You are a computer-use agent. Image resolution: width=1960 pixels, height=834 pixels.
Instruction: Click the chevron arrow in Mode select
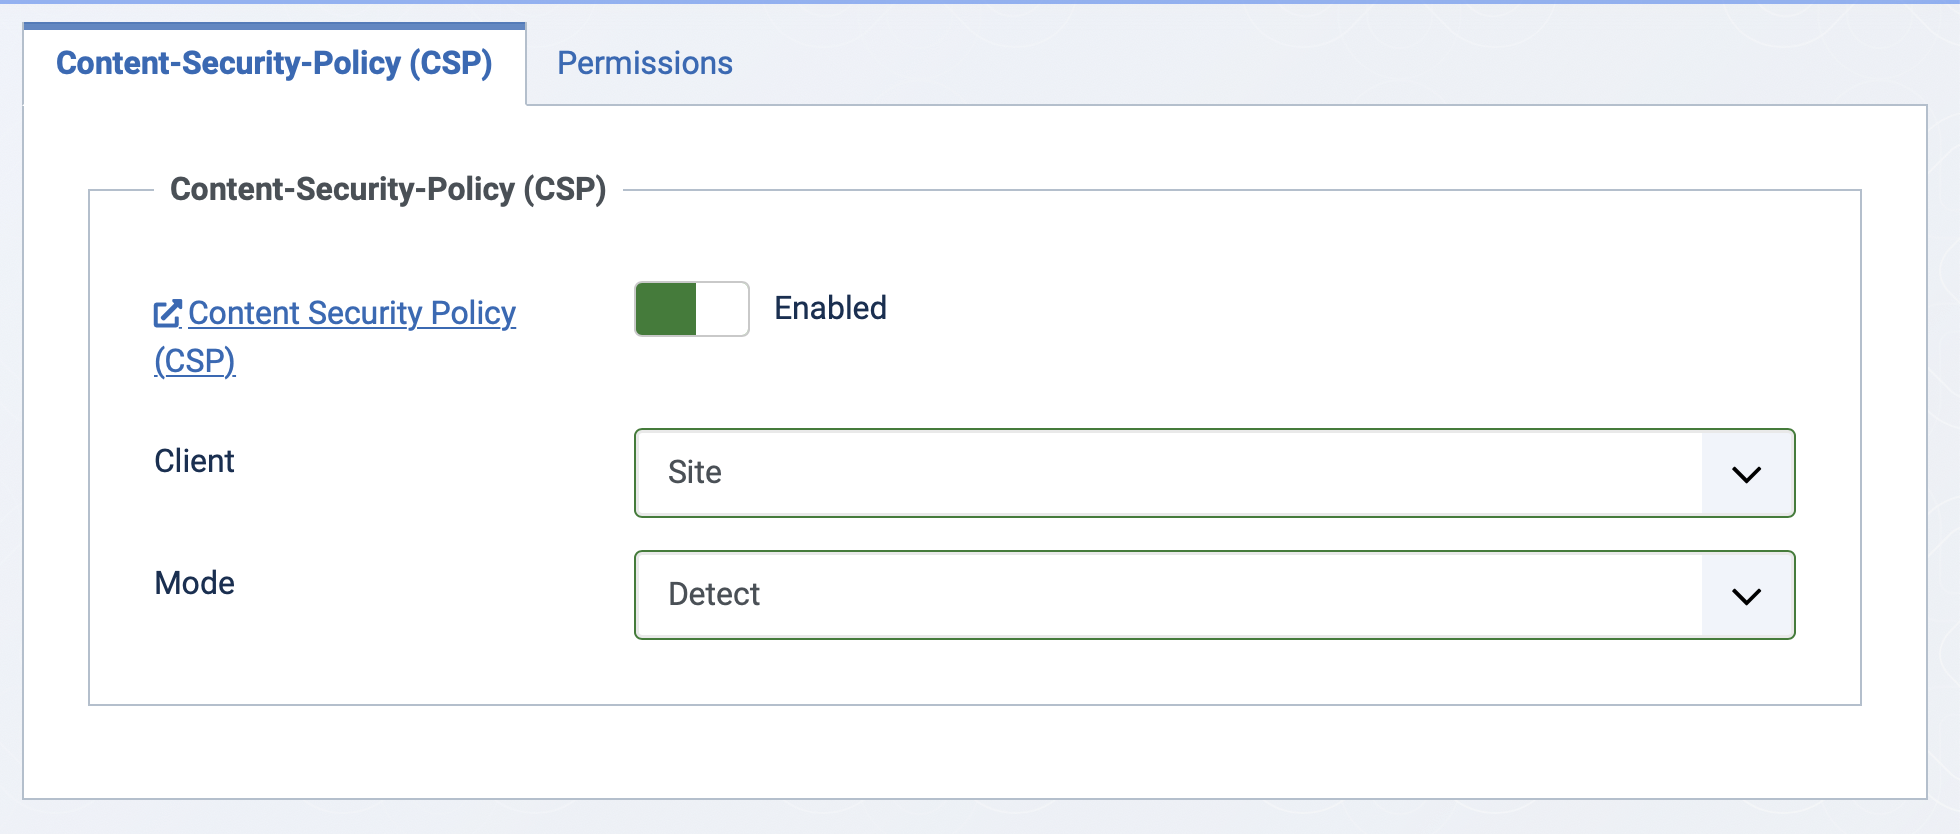point(1746,596)
